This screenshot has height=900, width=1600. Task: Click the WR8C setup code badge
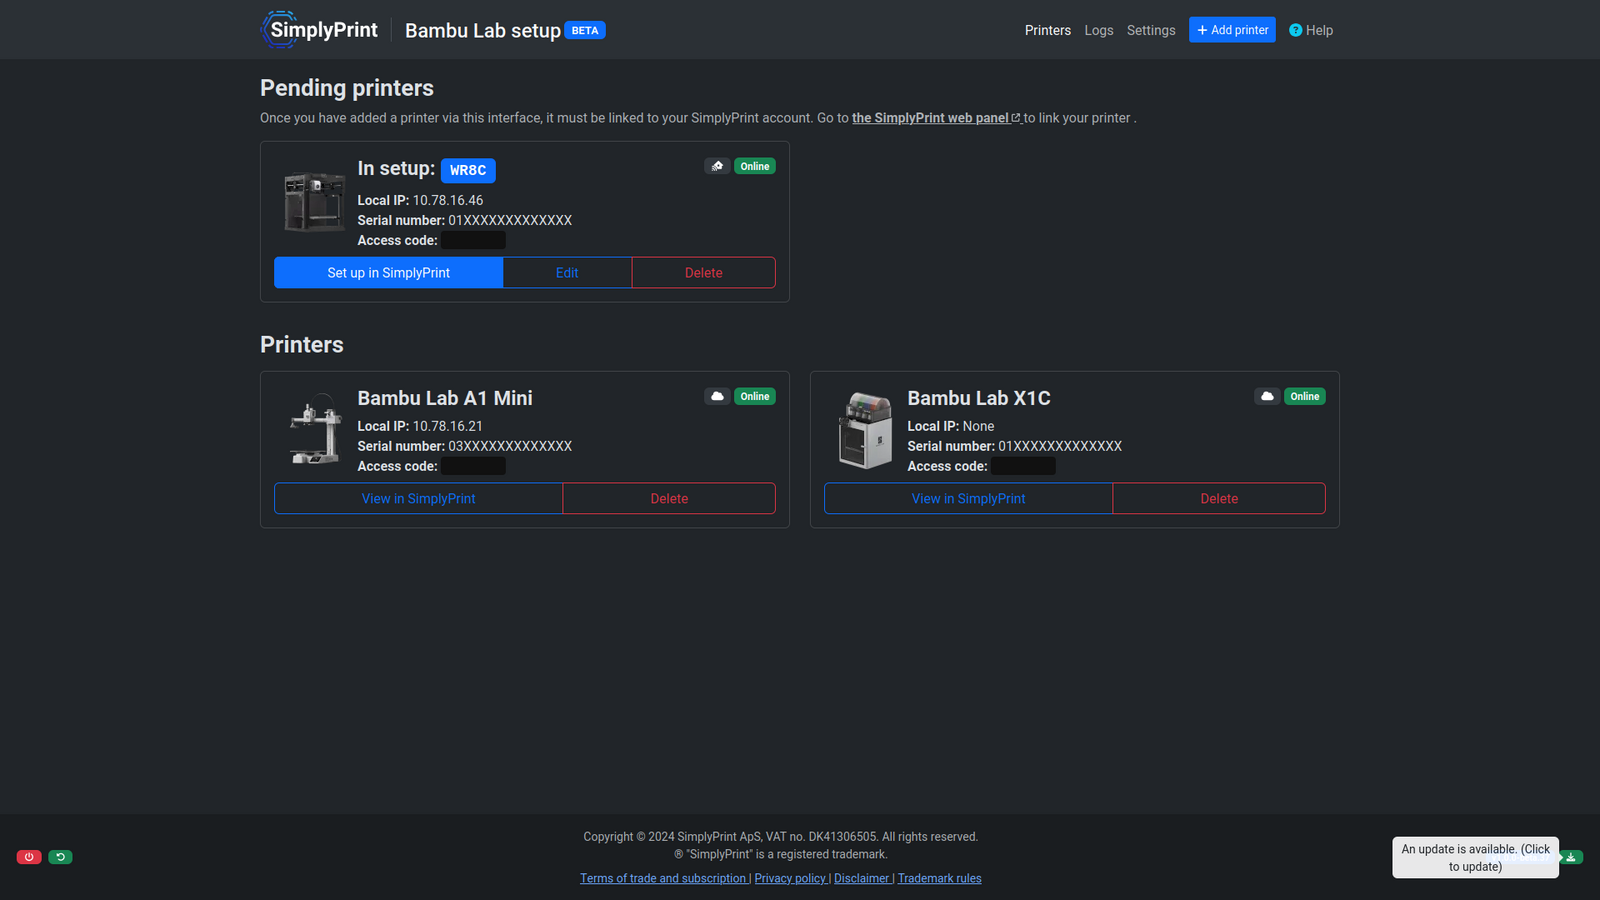pyautogui.click(x=468, y=171)
